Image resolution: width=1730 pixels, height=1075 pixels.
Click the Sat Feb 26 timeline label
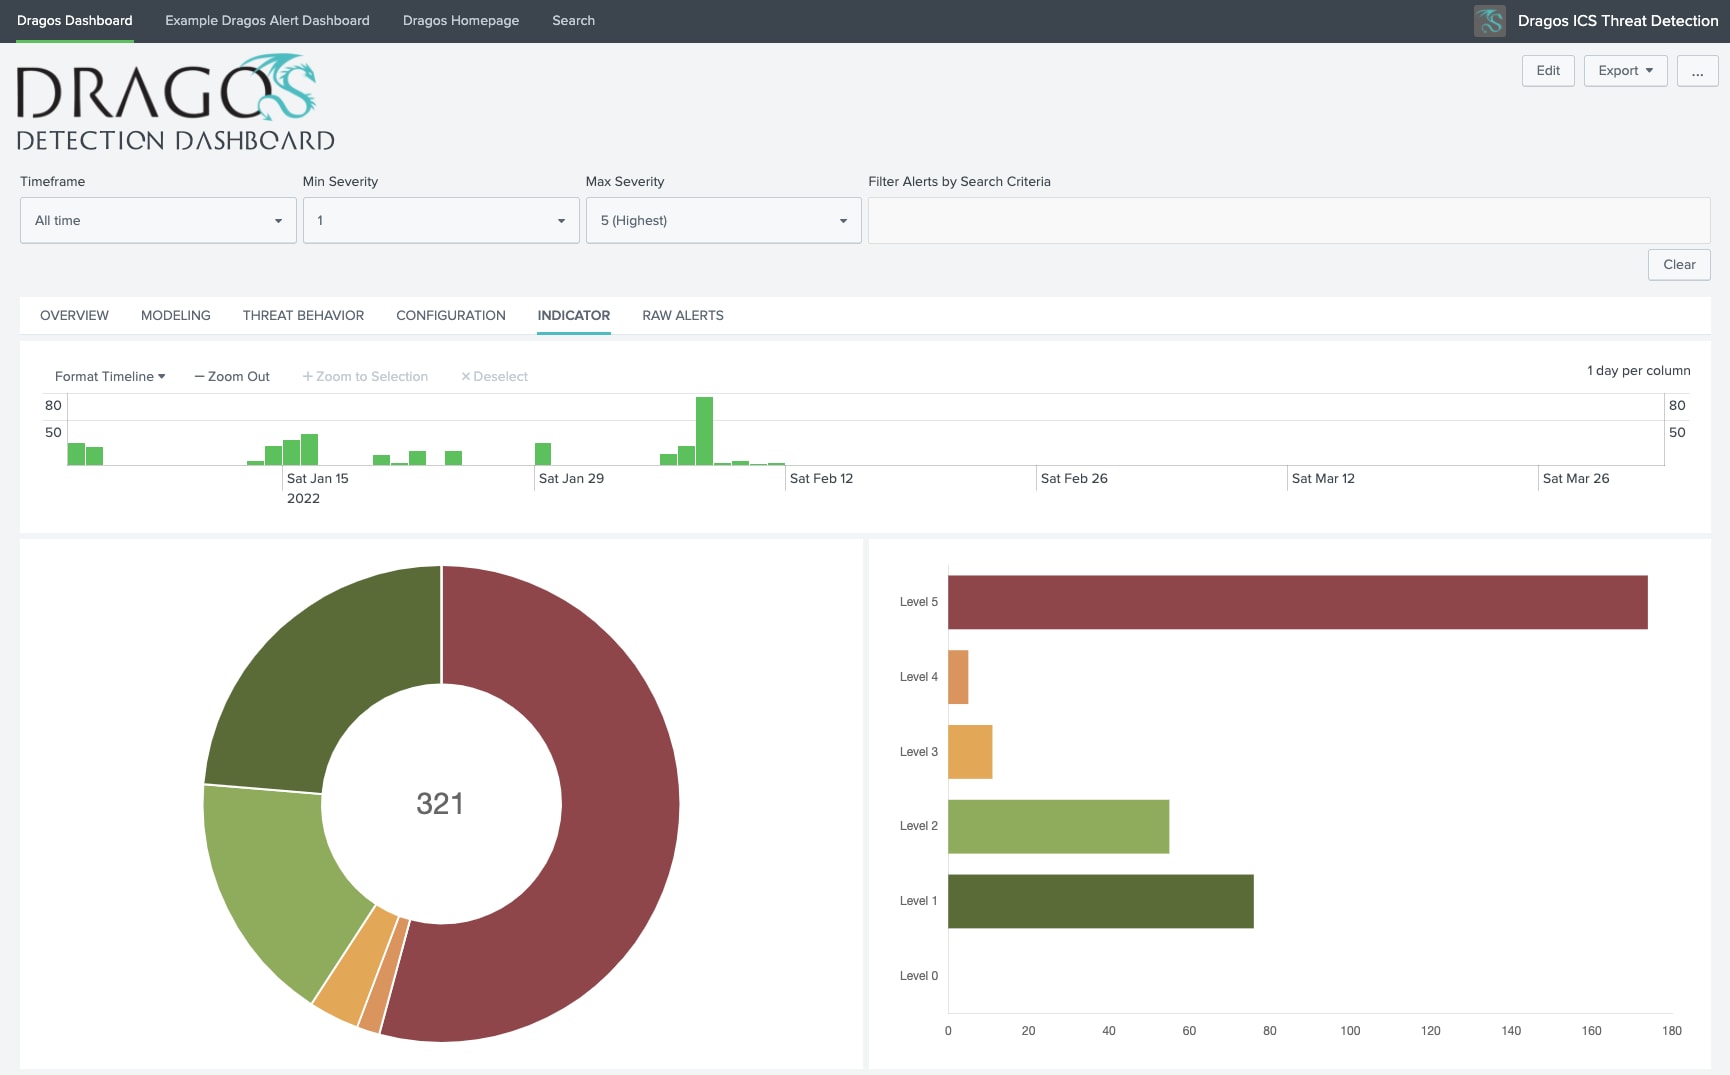tap(1074, 479)
